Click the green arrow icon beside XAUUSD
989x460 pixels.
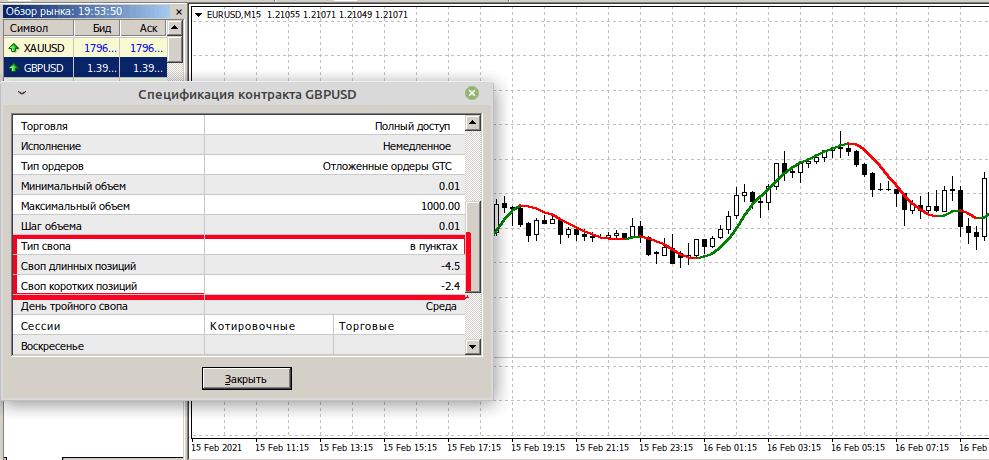(13, 47)
